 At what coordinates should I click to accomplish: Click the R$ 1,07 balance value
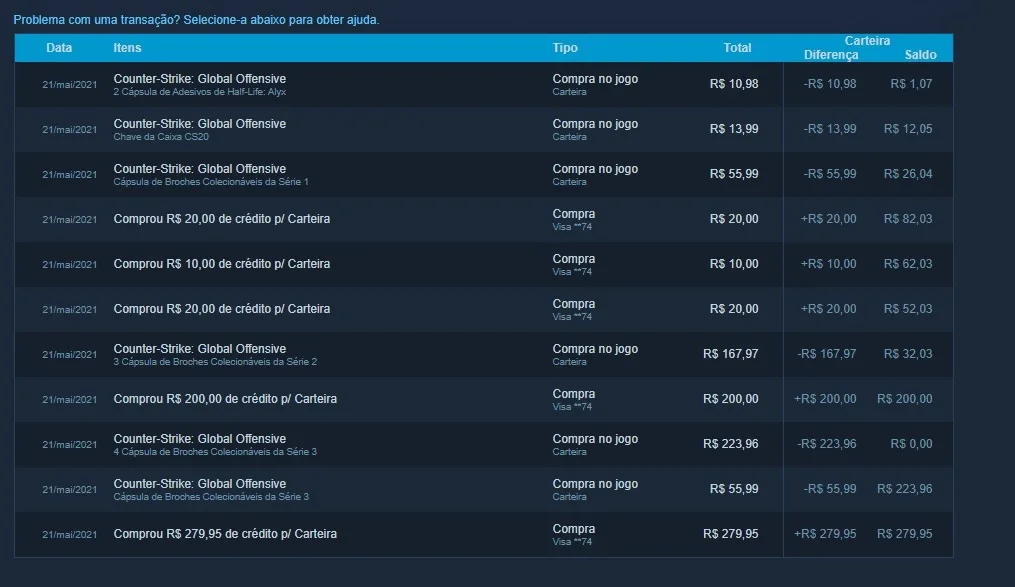pyautogui.click(x=911, y=84)
